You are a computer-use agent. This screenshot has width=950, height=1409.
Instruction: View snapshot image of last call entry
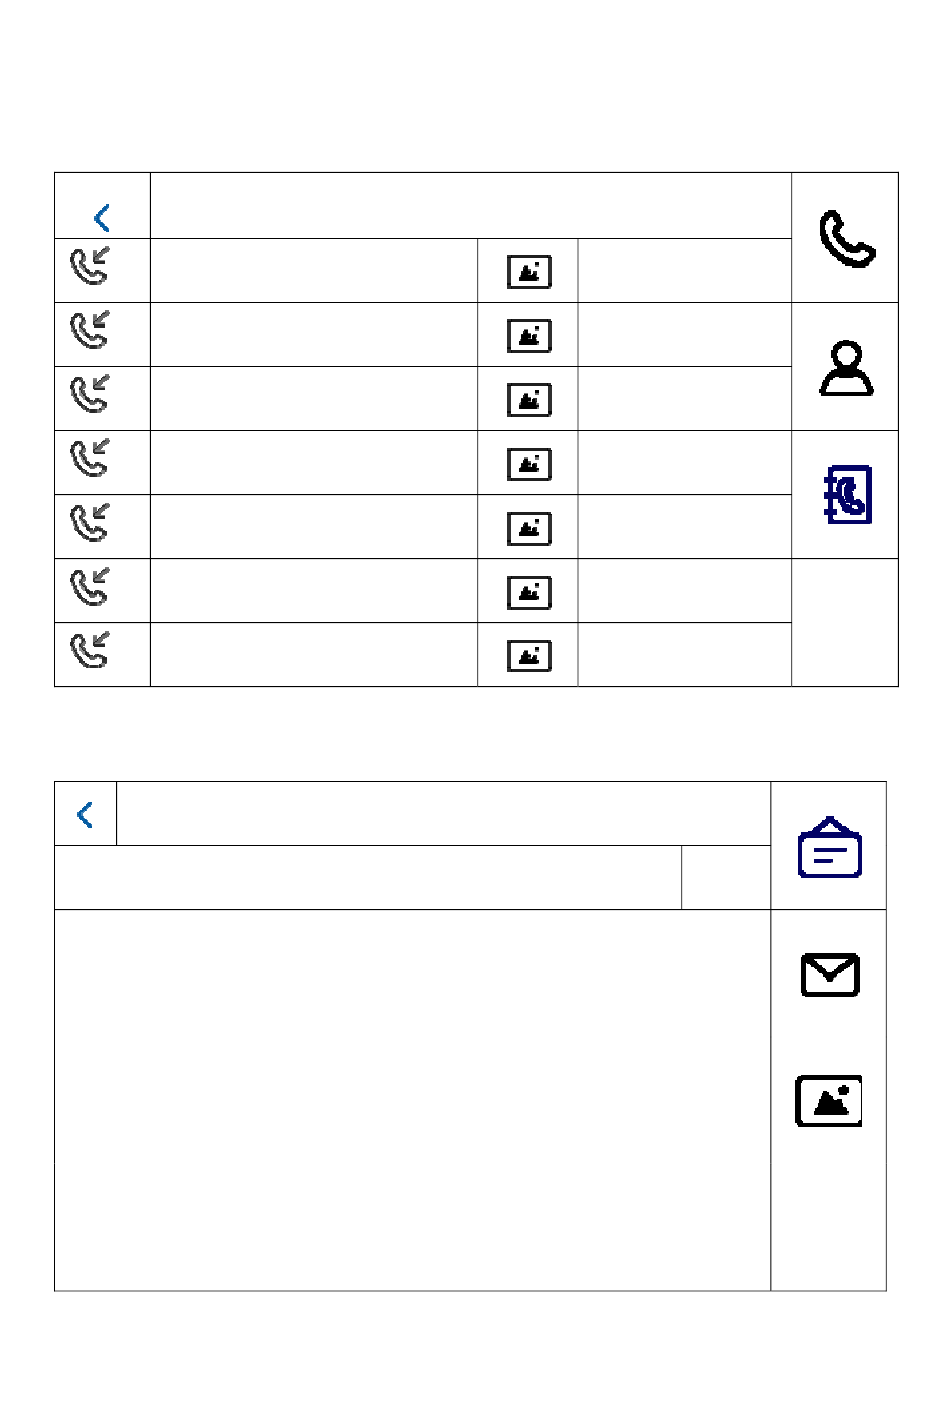pos(529,656)
